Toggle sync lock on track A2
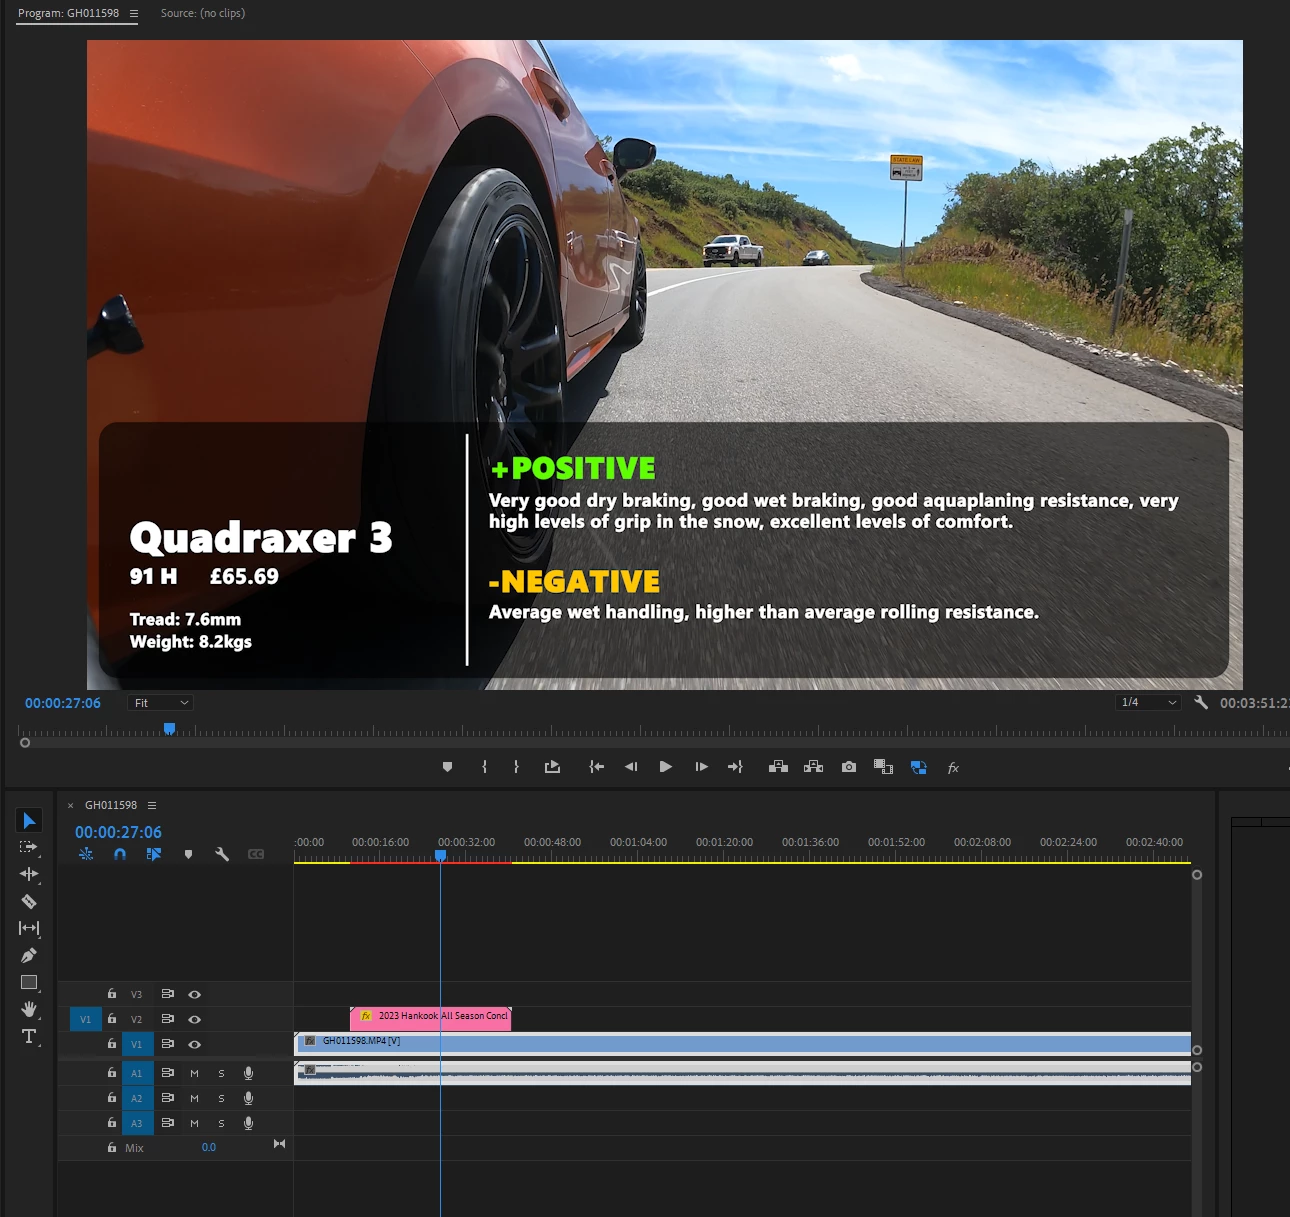Image resolution: width=1290 pixels, height=1217 pixels. [x=168, y=1098]
